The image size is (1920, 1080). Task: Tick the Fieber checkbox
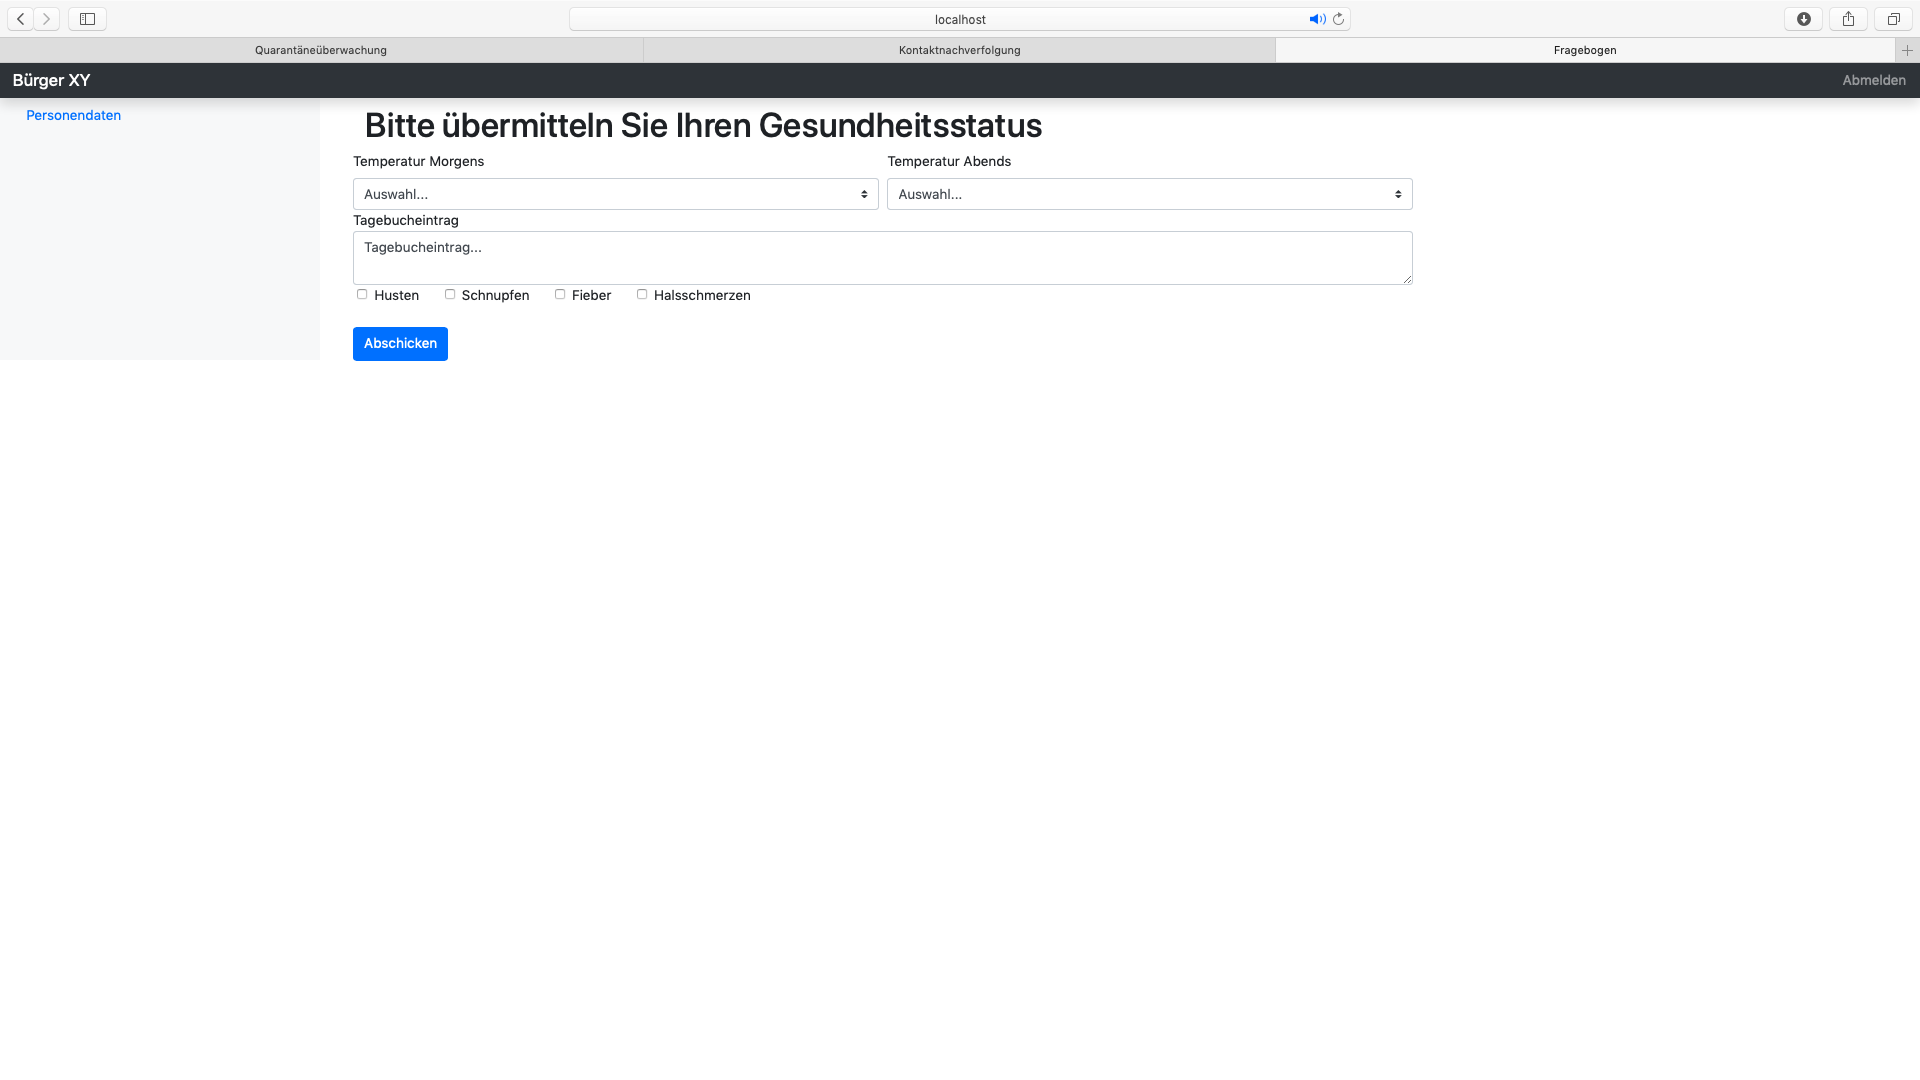click(x=560, y=294)
